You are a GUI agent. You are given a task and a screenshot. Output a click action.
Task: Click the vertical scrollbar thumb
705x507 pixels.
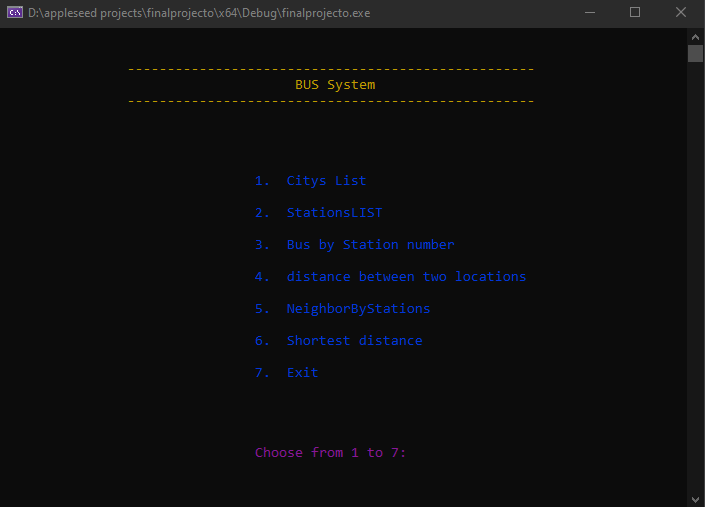695,53
